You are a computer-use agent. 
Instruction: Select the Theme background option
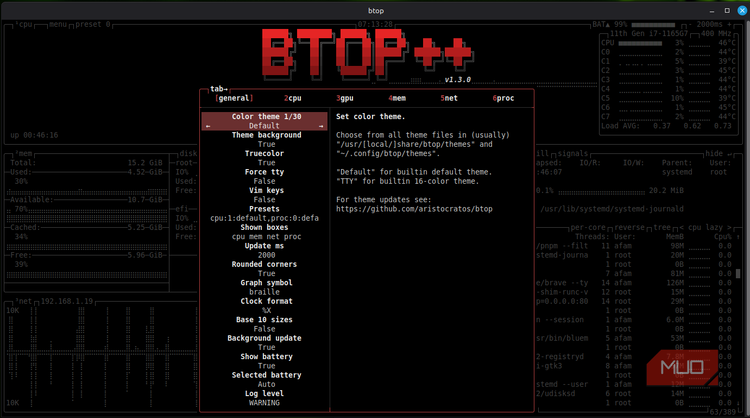point(266,135)
